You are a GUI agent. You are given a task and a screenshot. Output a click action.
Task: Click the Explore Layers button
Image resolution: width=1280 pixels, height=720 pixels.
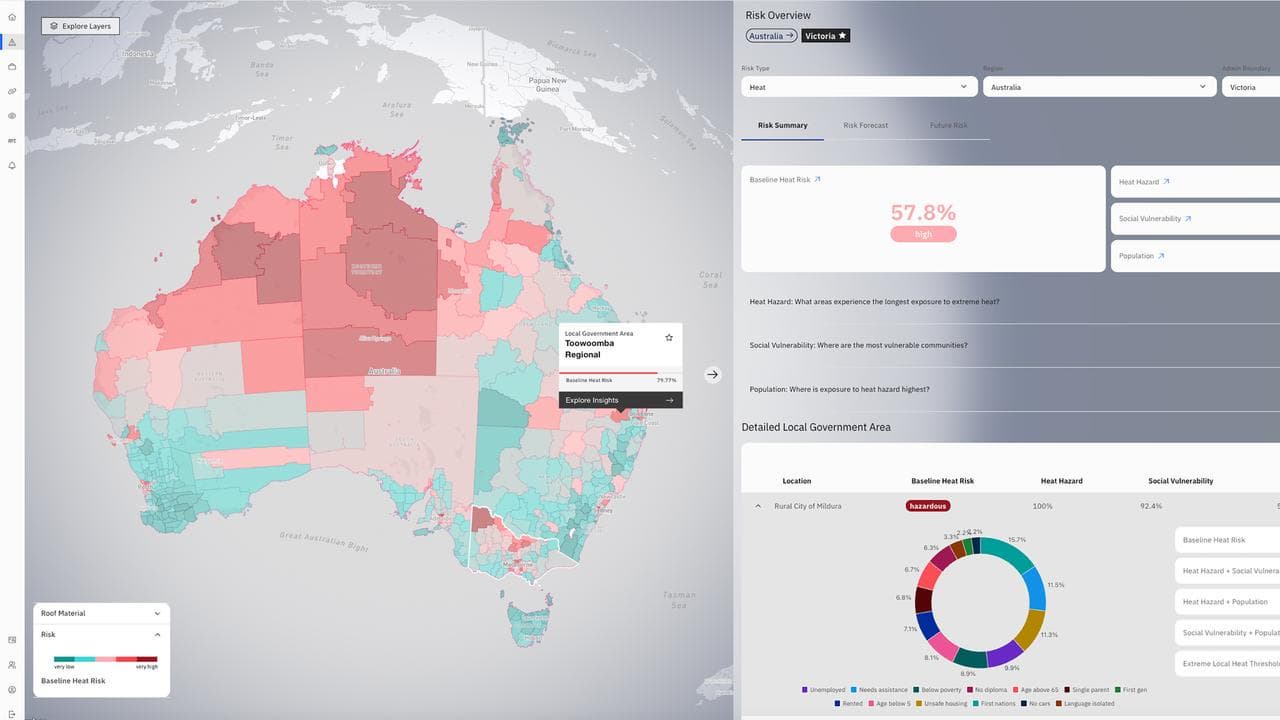[80, 26]
